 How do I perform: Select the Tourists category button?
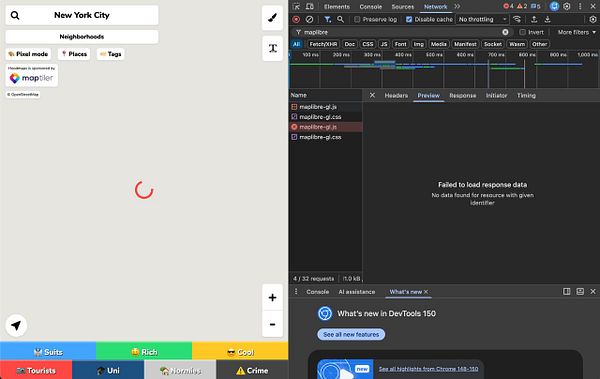coord(36,370)
